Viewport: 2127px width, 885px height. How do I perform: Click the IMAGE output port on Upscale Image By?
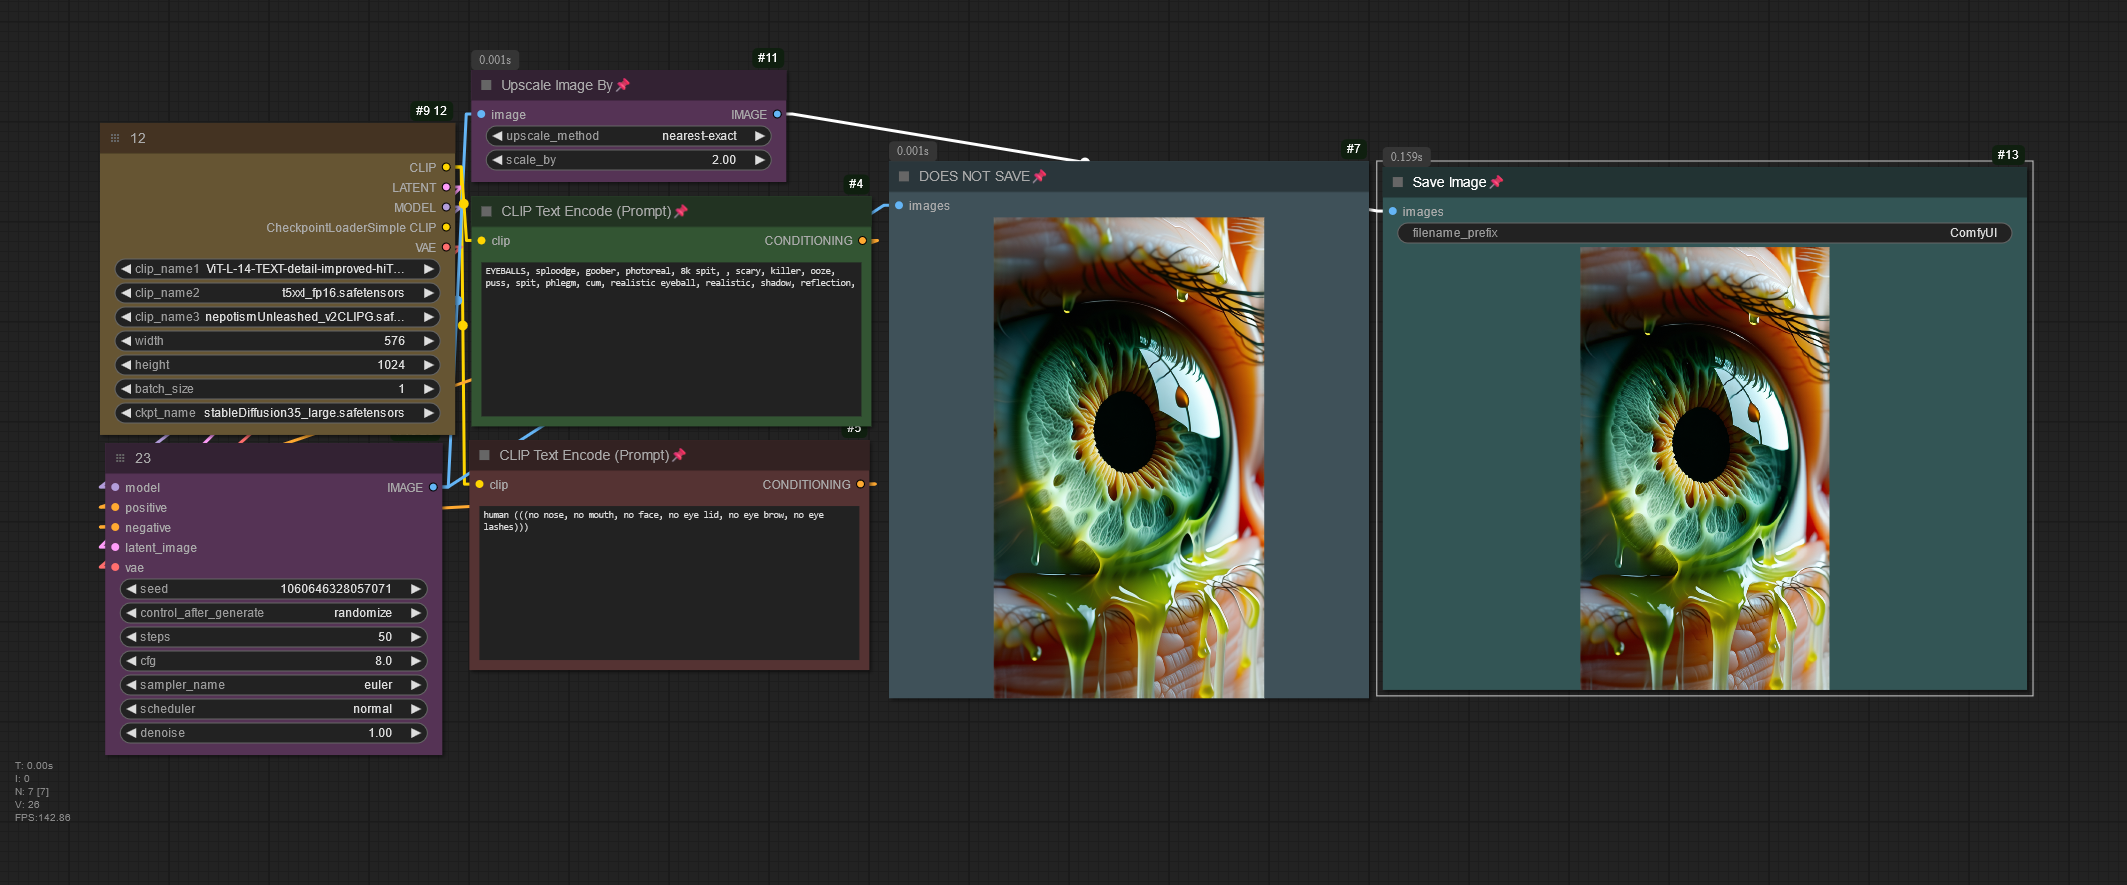coord(777,114)
